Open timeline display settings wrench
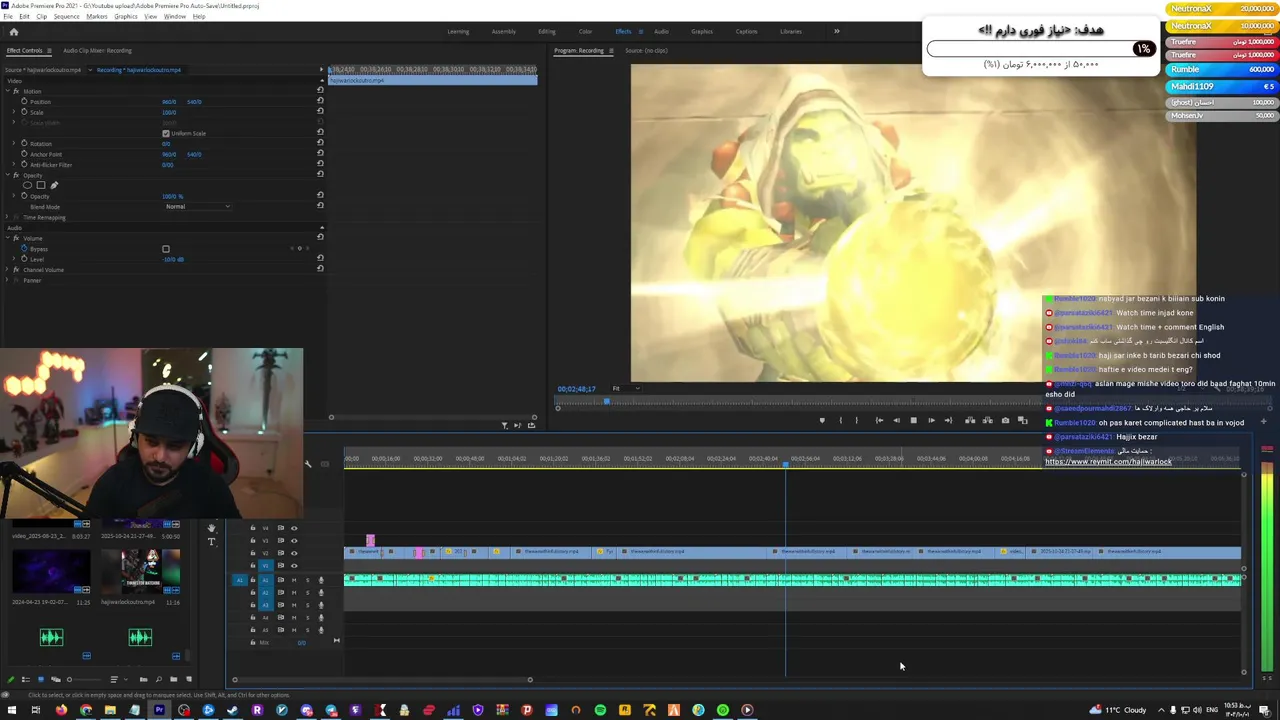The image size is (1280, 720). (x=308, y=464)
